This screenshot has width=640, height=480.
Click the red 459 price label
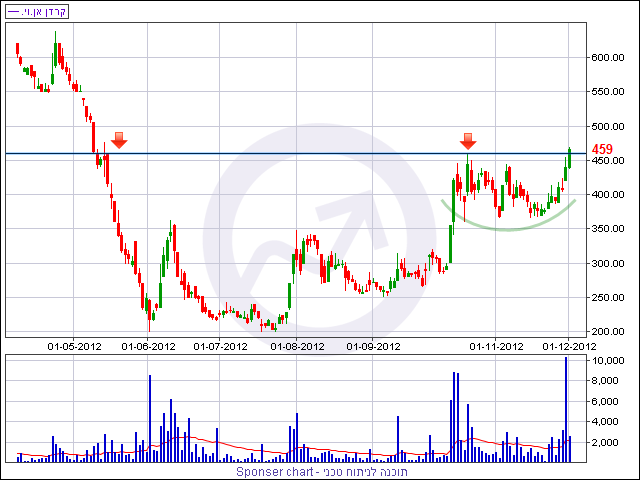click(602, 149)
